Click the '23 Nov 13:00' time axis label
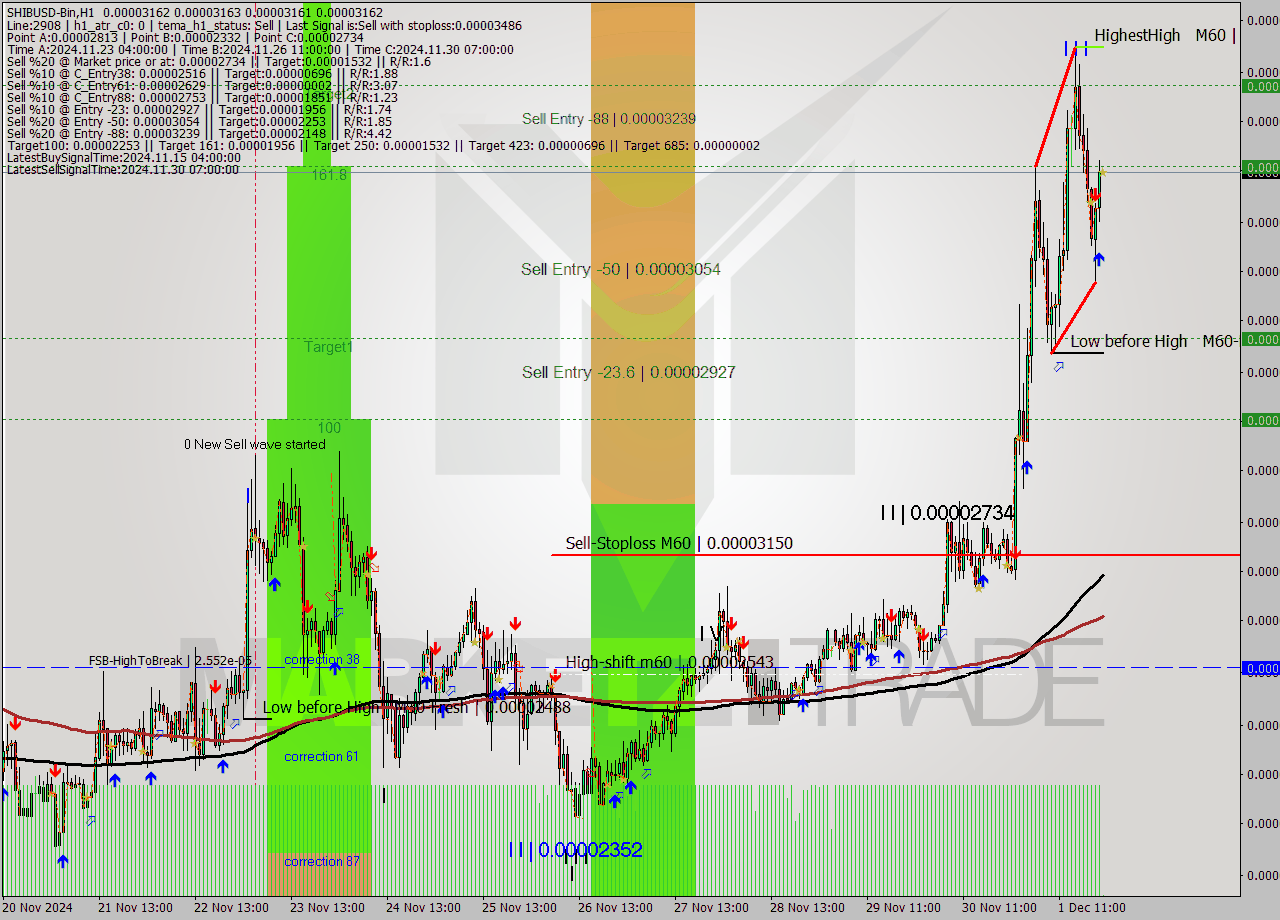Viewport: 1280px width, 920px height. coord(327,908)
